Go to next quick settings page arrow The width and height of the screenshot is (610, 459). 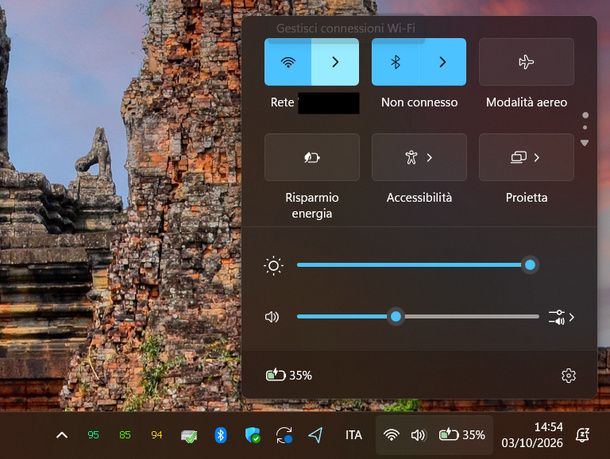pyautogui.click(x=584, y=143)
